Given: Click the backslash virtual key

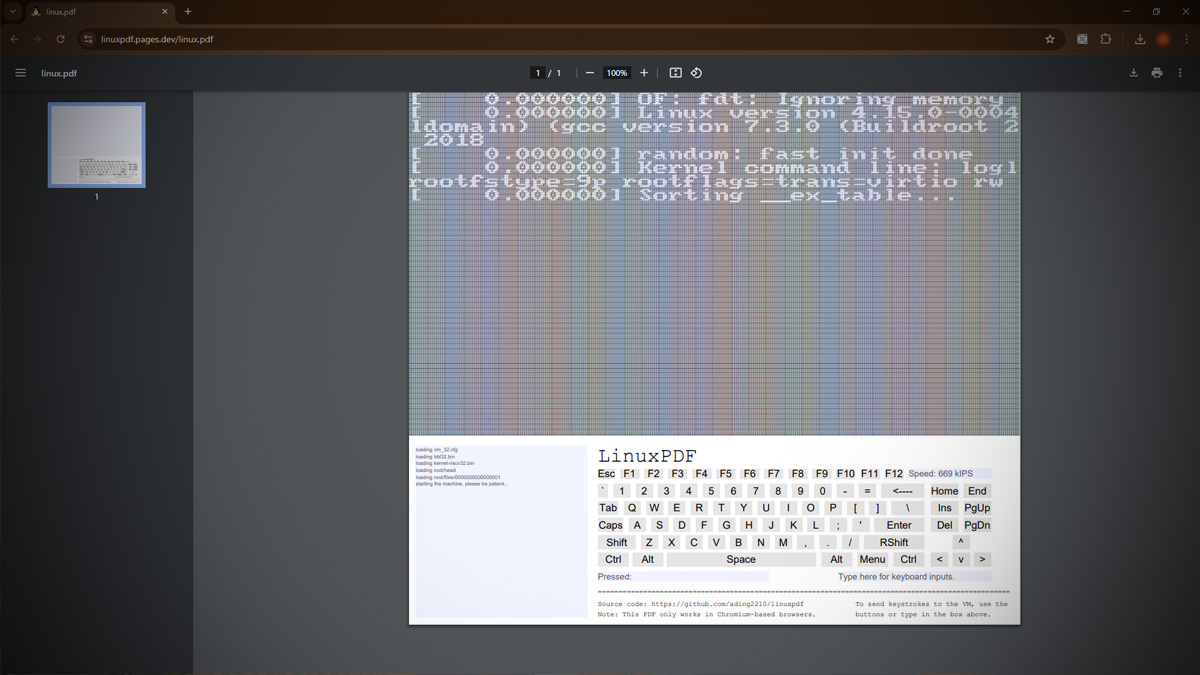Looking at the screenshot, I should click(907, 508).
